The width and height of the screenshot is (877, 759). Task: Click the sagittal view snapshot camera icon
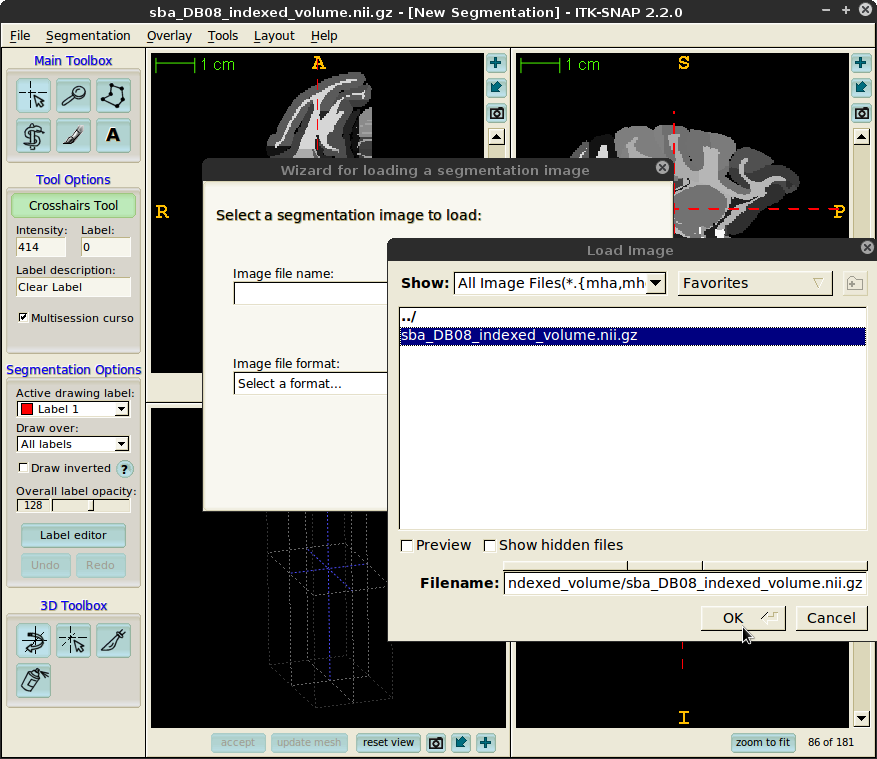click(x=862, y=113)
